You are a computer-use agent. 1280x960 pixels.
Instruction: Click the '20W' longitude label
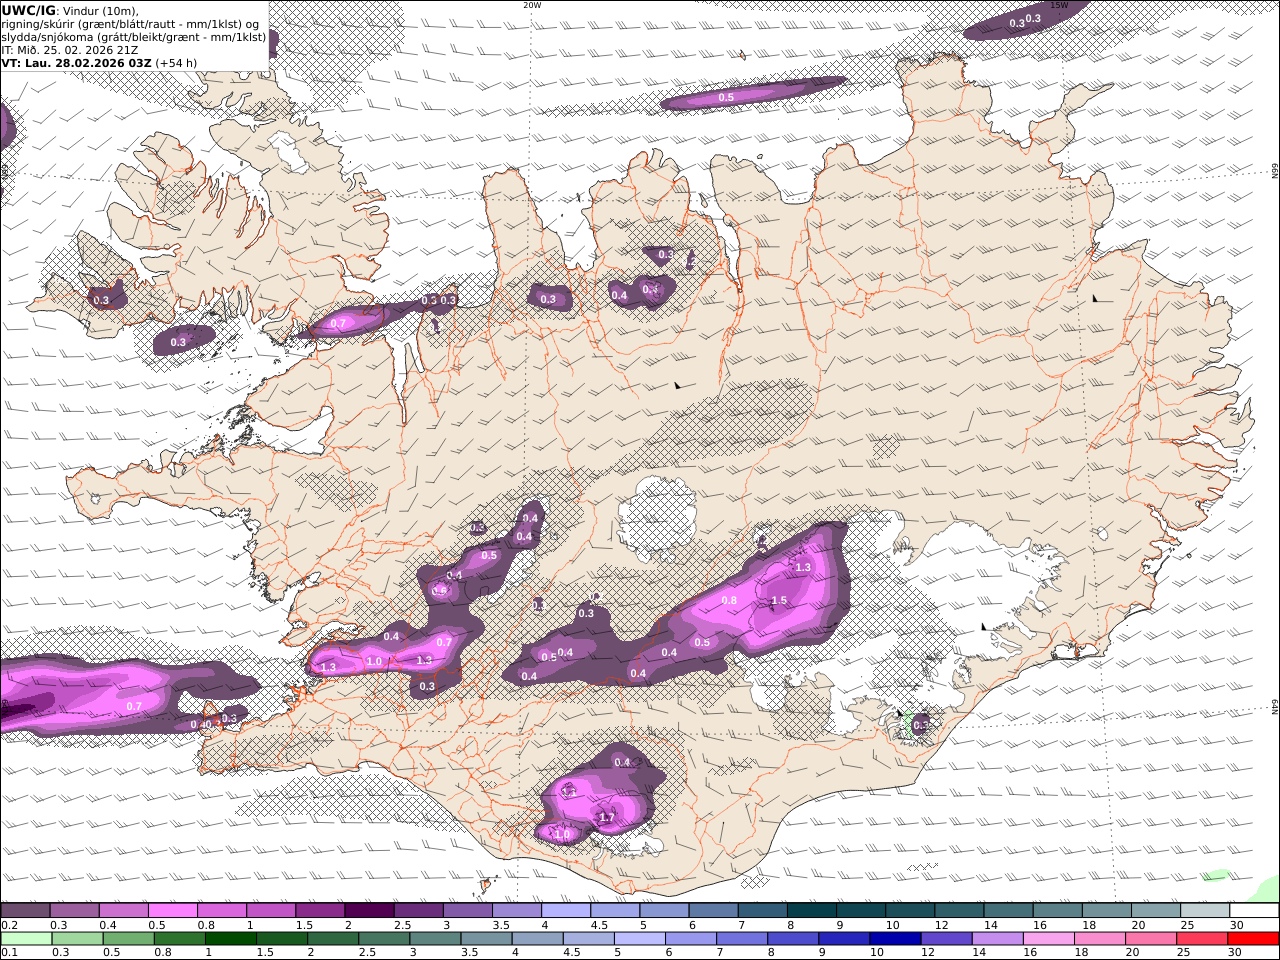click(532, 5)
